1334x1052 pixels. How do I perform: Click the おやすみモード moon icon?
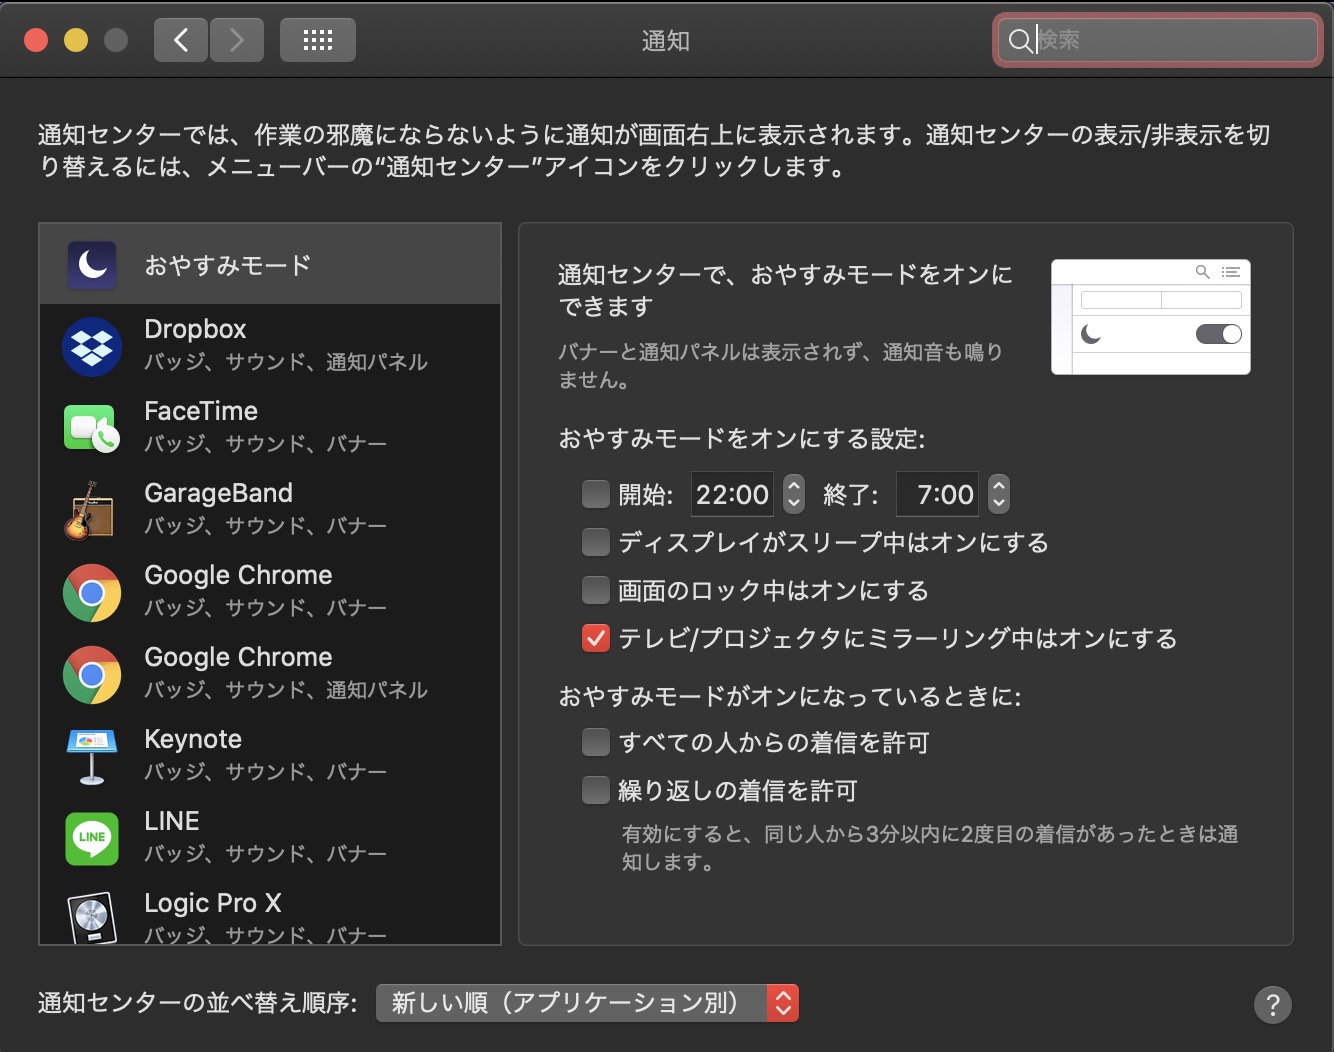click(x=92, y=265)
